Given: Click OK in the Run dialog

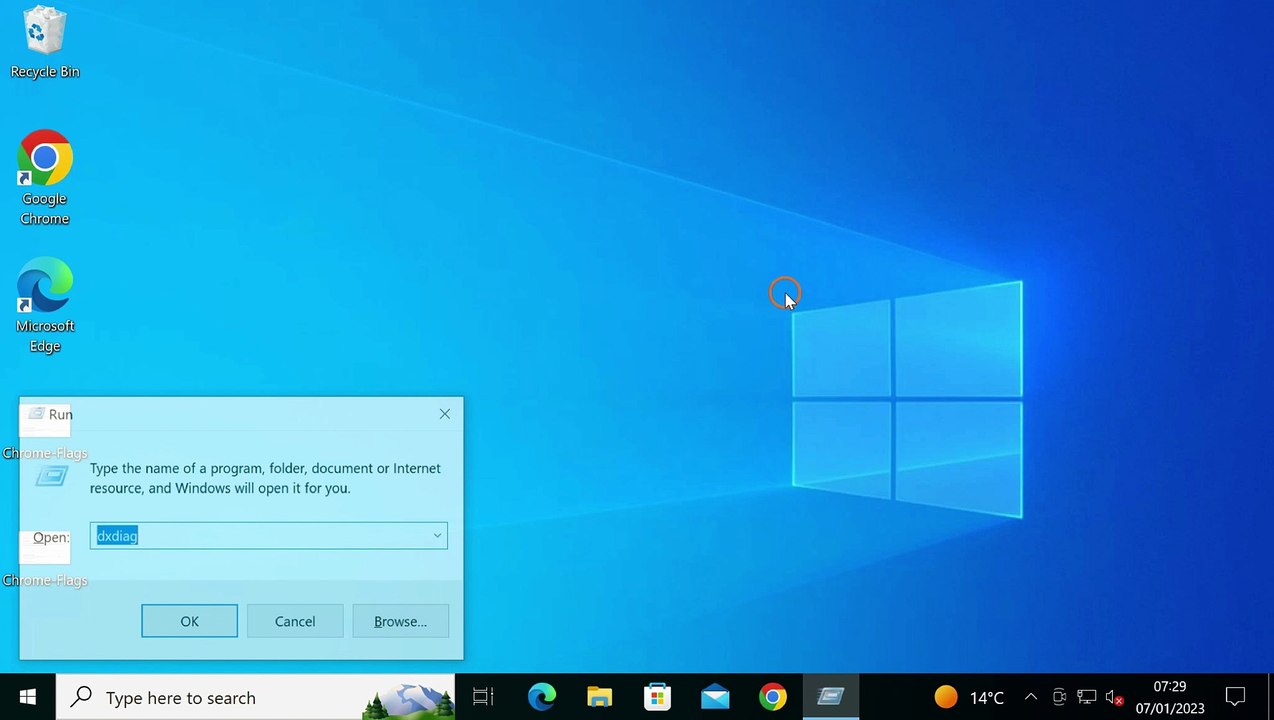Looking at the screenshot, I should point(189,621).
